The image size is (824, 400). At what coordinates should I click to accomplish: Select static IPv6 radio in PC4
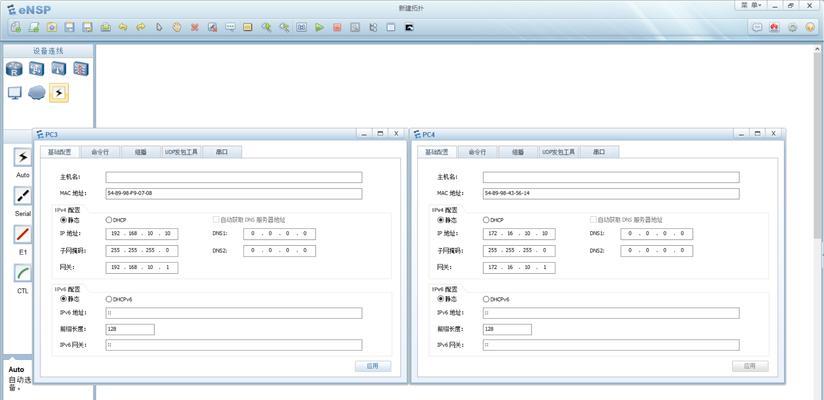click(x=441, y=299)
